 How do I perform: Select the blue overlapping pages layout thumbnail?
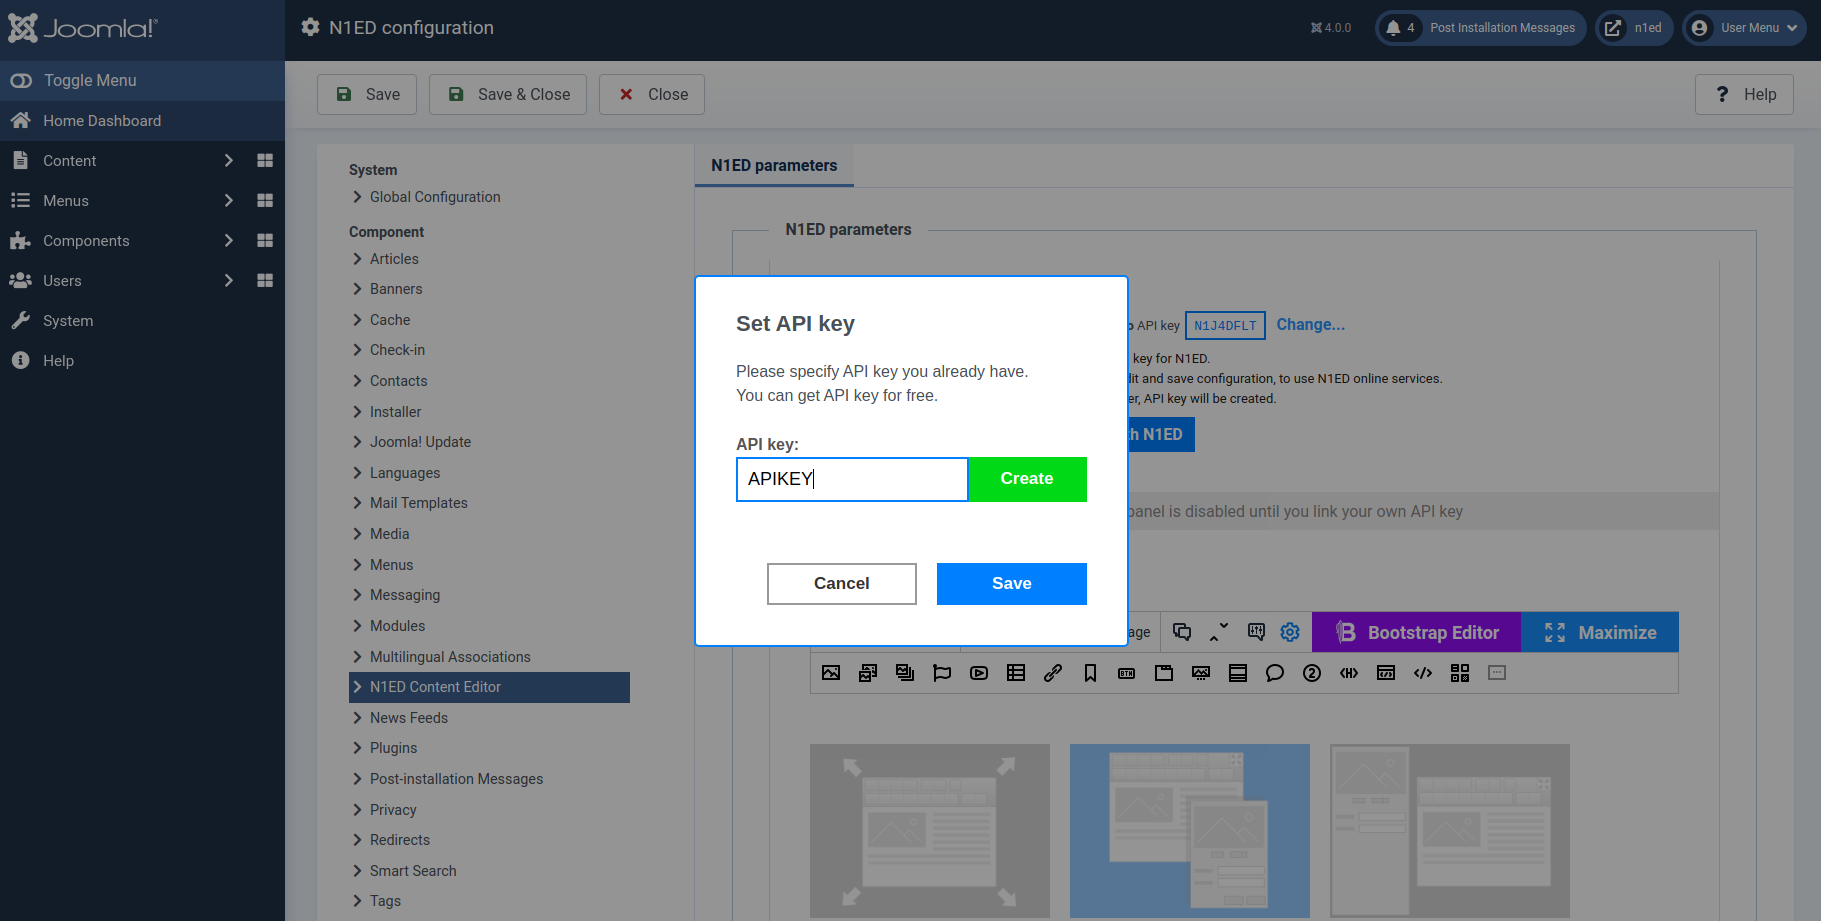1190,831
